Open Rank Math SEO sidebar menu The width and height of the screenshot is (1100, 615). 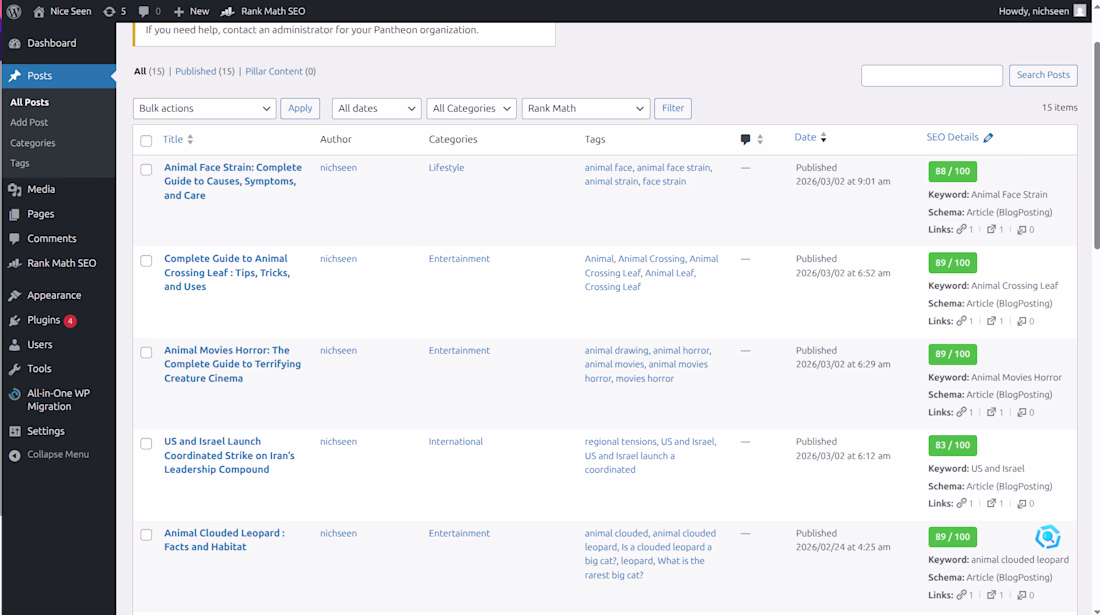(60, 263)
